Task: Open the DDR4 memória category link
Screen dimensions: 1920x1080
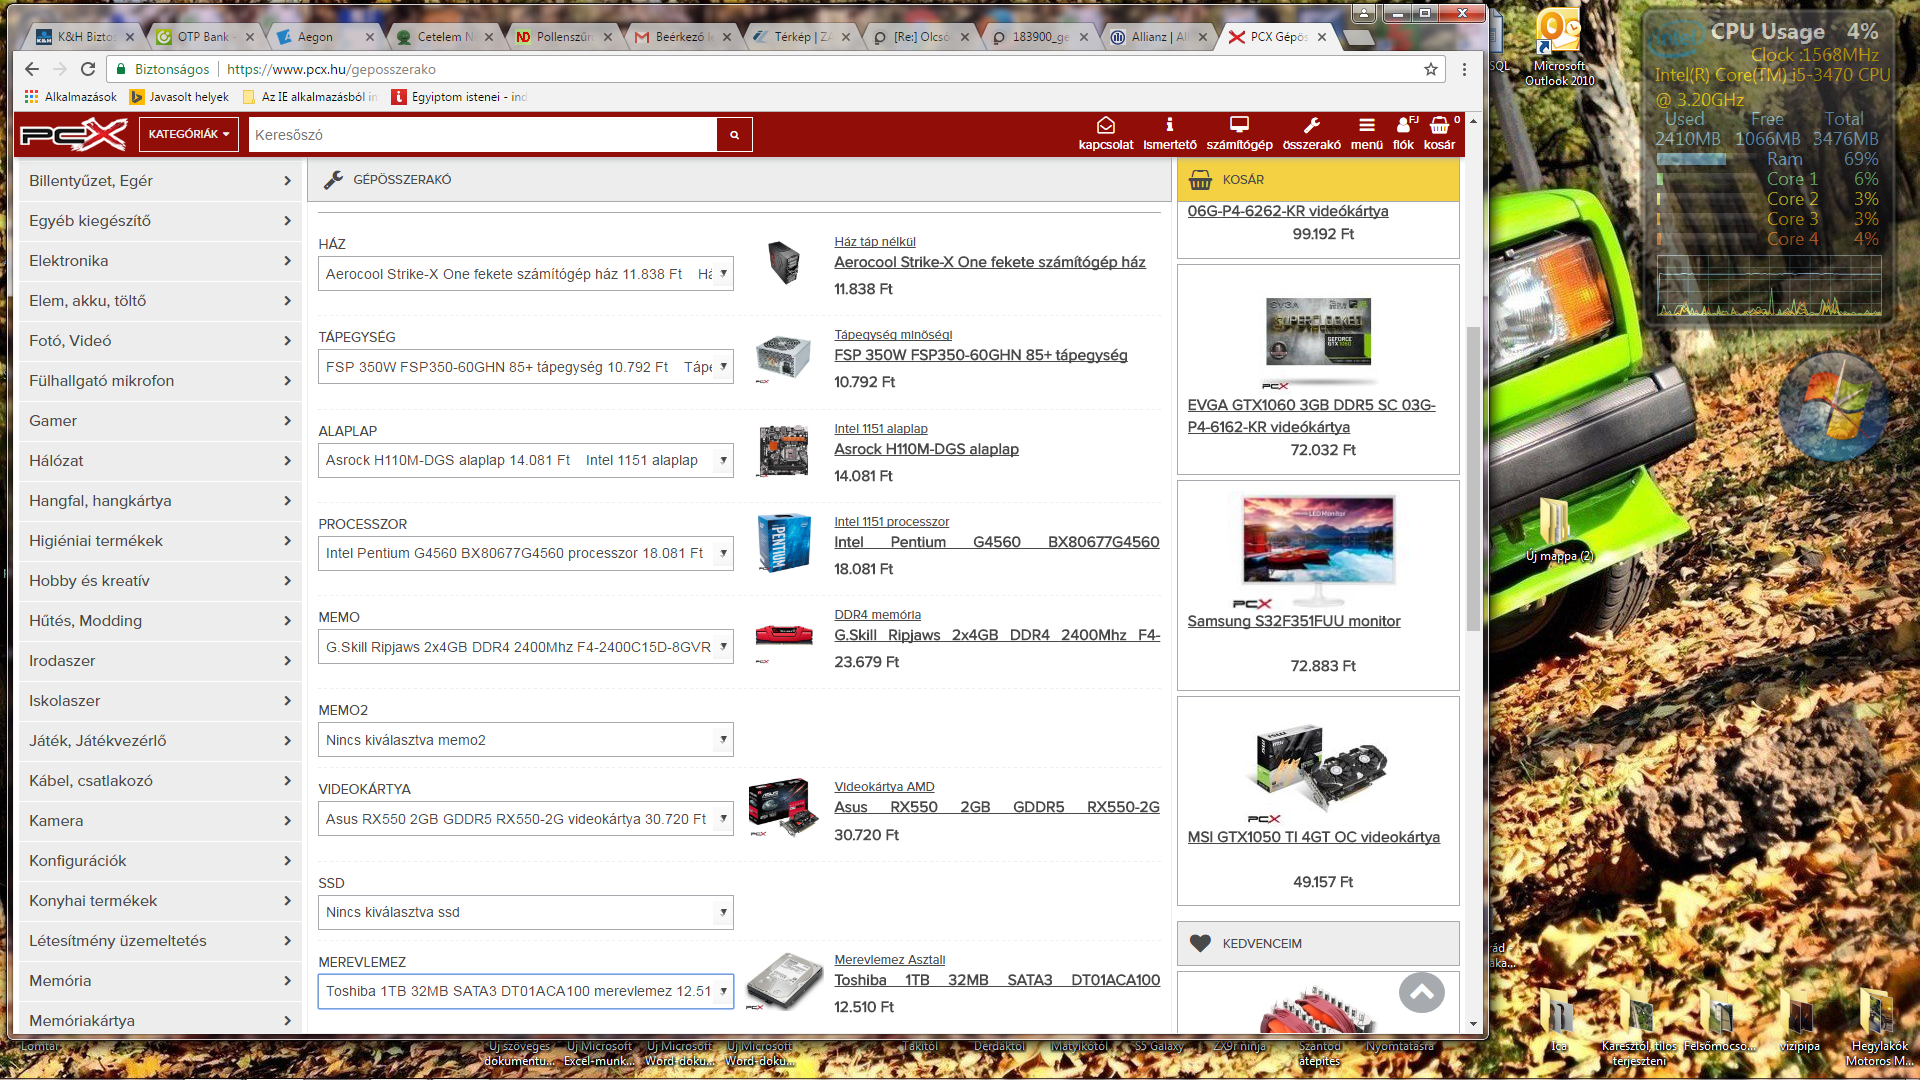Action: [877, 615]
